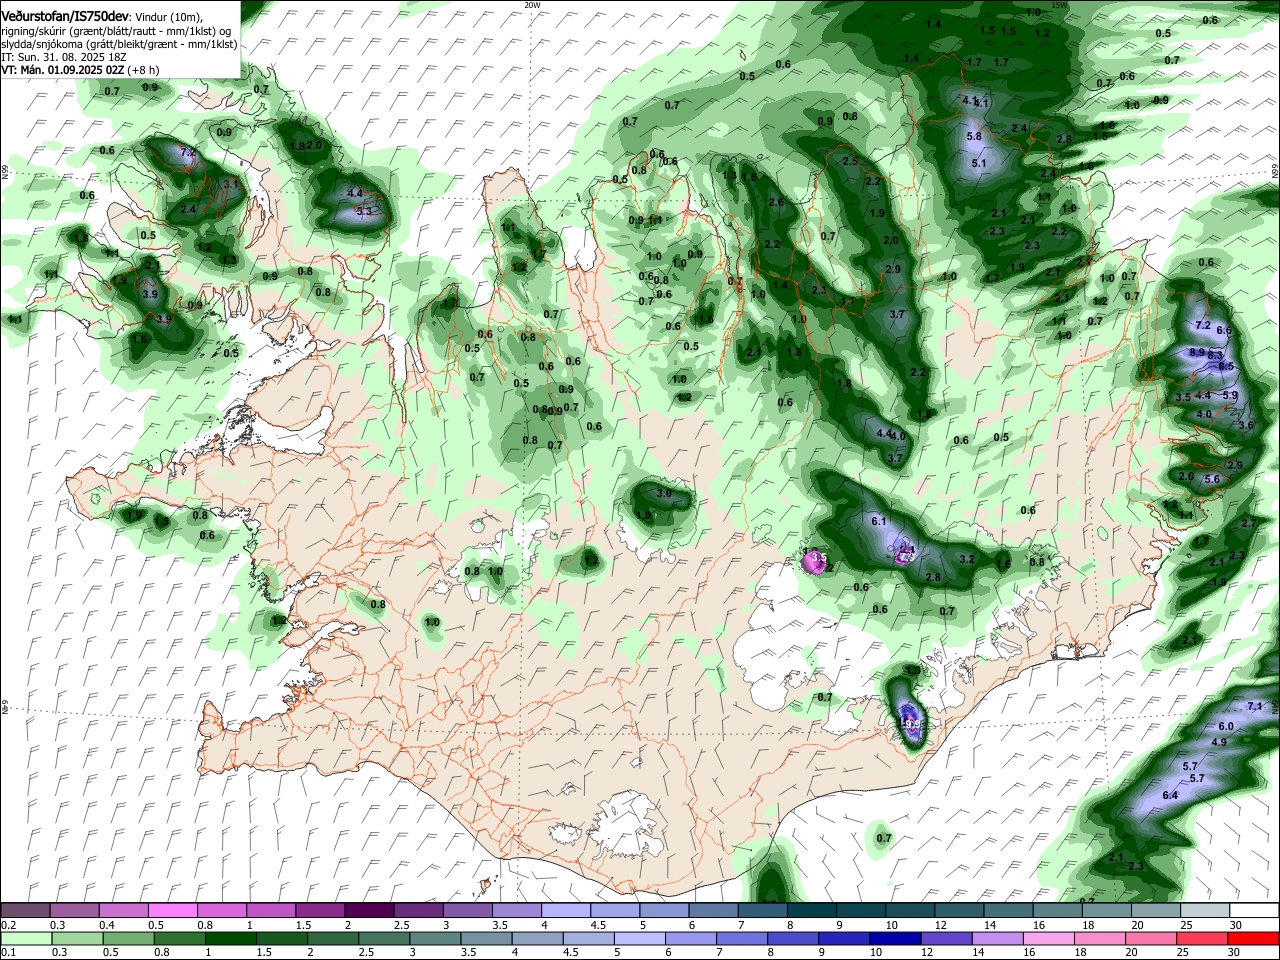
Task: Pick the pale green 0.1 swatch in lower legend
Action: coord(26,938)
